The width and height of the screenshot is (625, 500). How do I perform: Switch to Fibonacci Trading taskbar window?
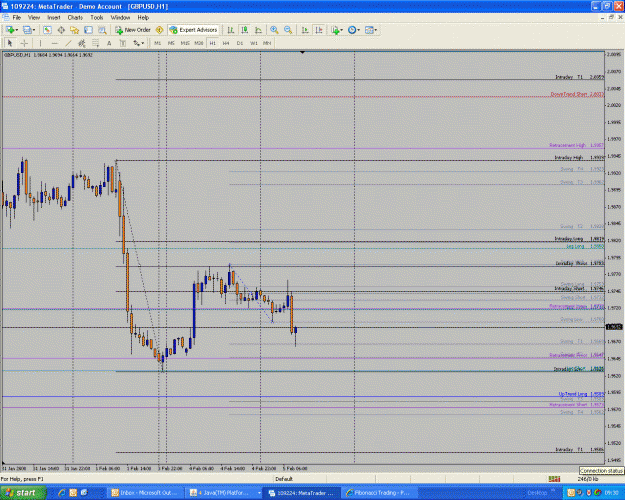click(378, 493)
